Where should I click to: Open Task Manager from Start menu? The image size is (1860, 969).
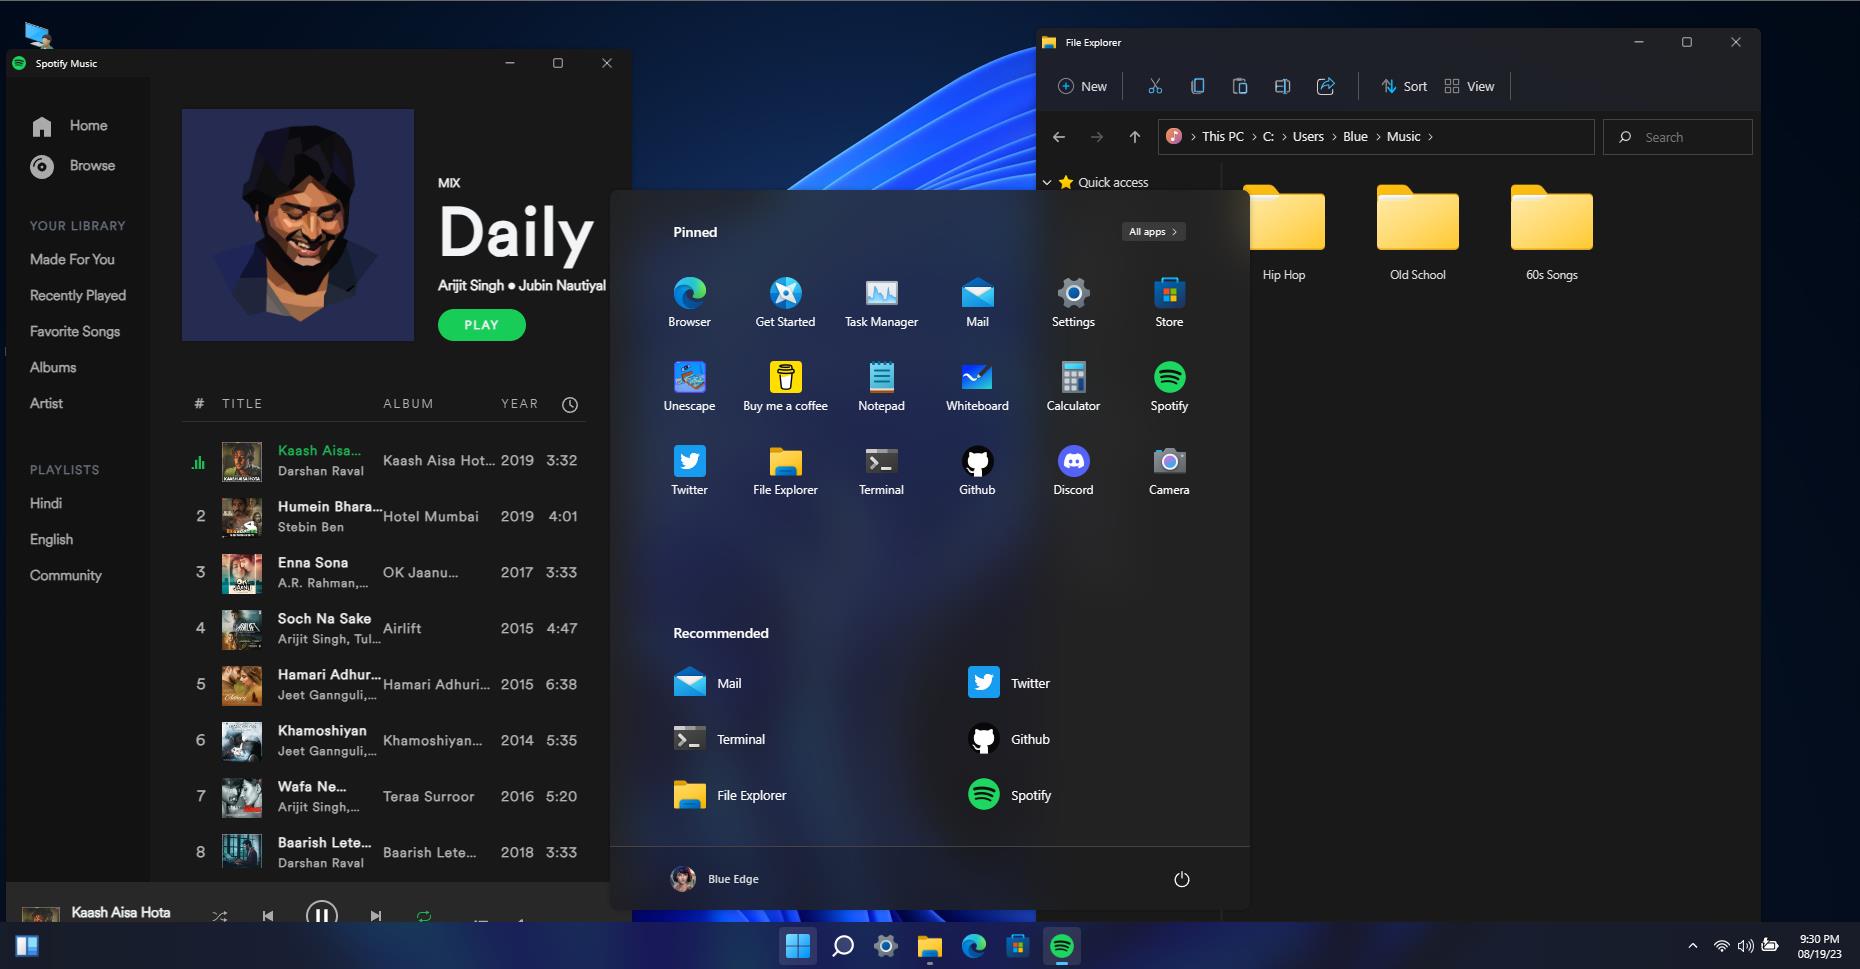tap(881, 302)
